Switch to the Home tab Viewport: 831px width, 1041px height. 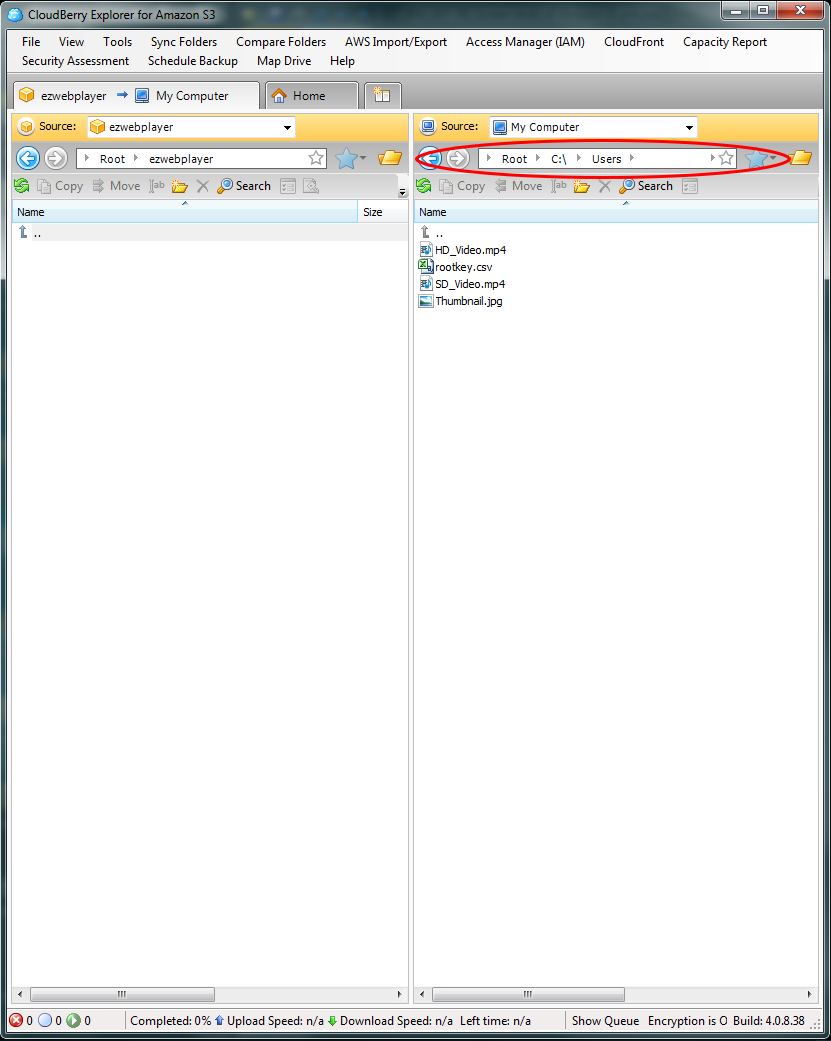311,96
